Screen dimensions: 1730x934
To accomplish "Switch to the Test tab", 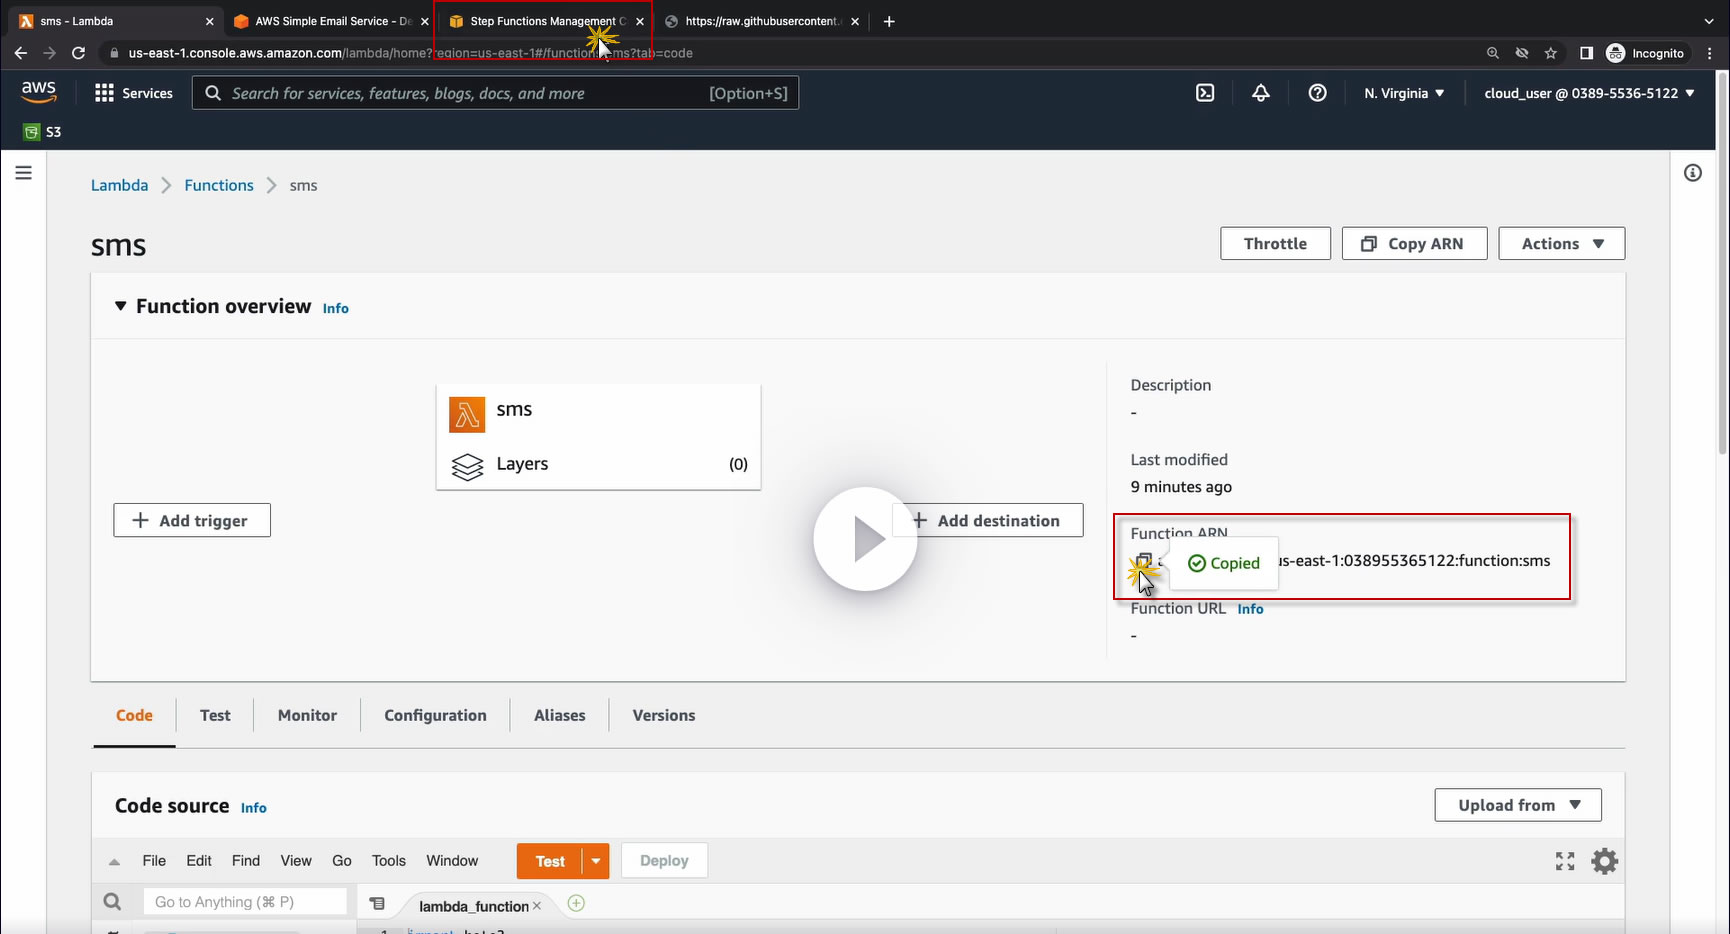I will [215, 715].
